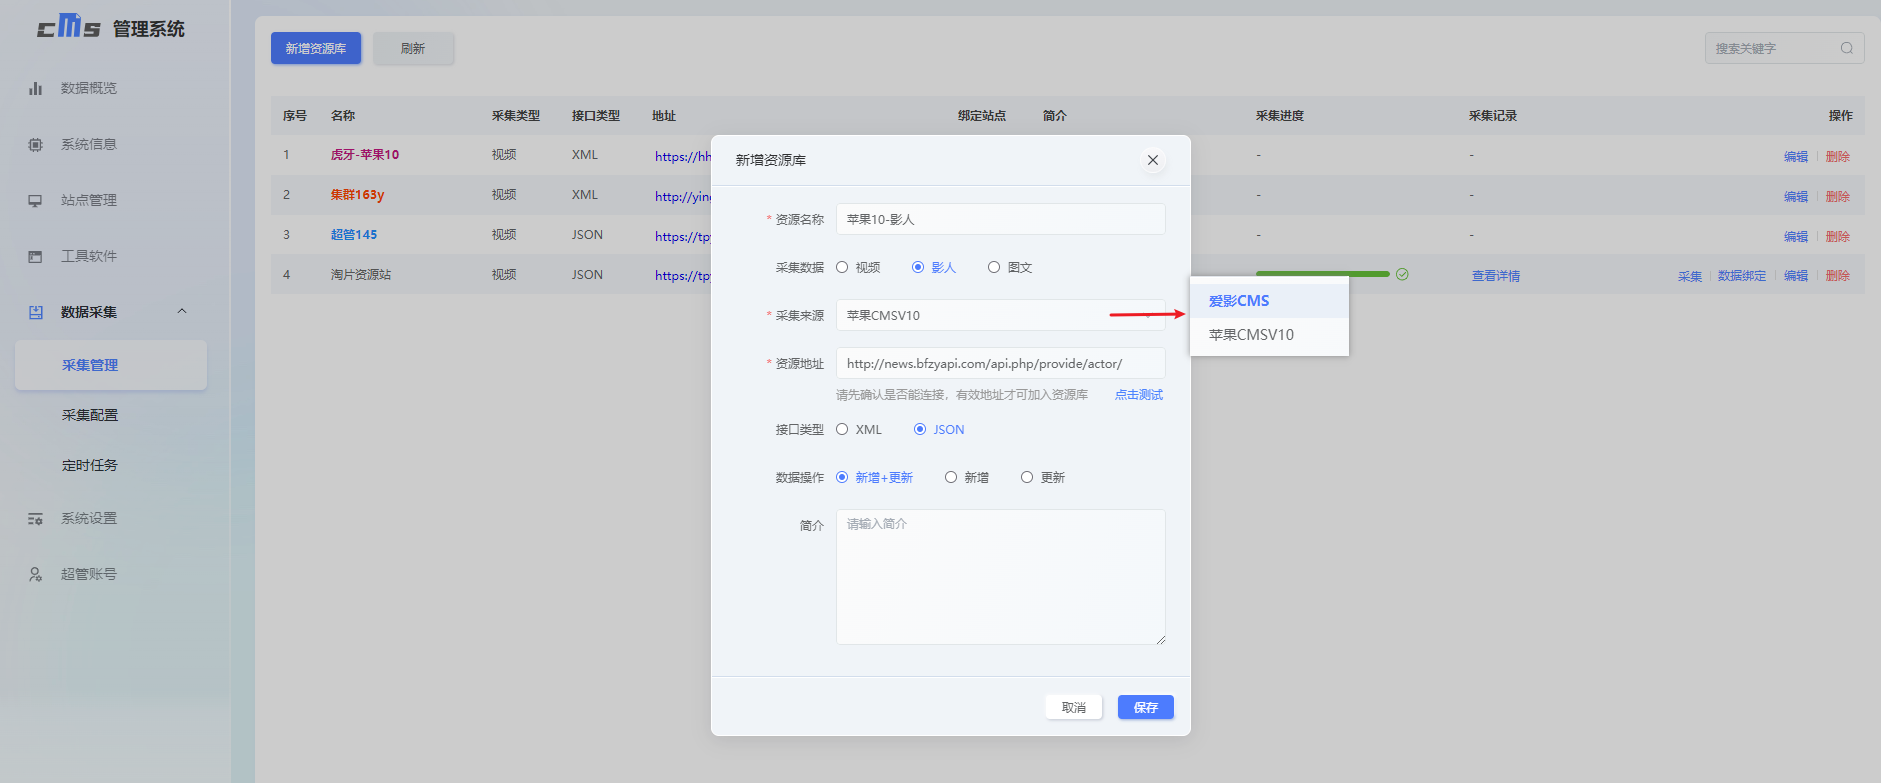
Task: Click the 数据采集 sidebar icon
Action: pyautogui.click(x=36, y=312)
